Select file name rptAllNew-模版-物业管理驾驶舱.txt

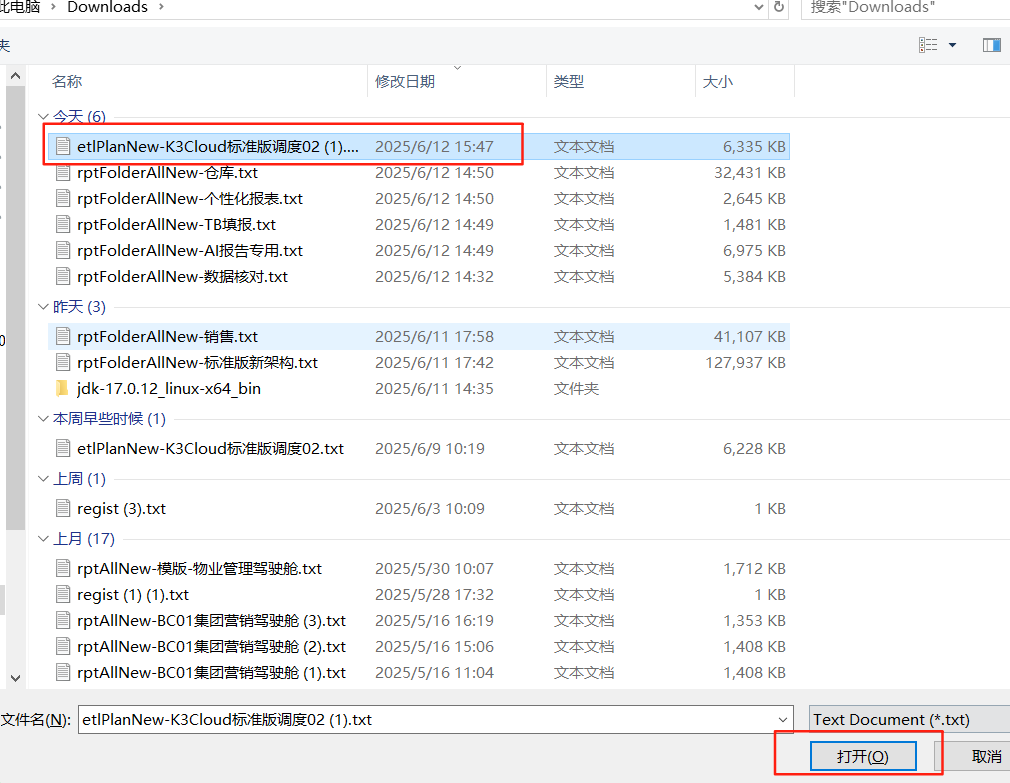click(200, 568)
